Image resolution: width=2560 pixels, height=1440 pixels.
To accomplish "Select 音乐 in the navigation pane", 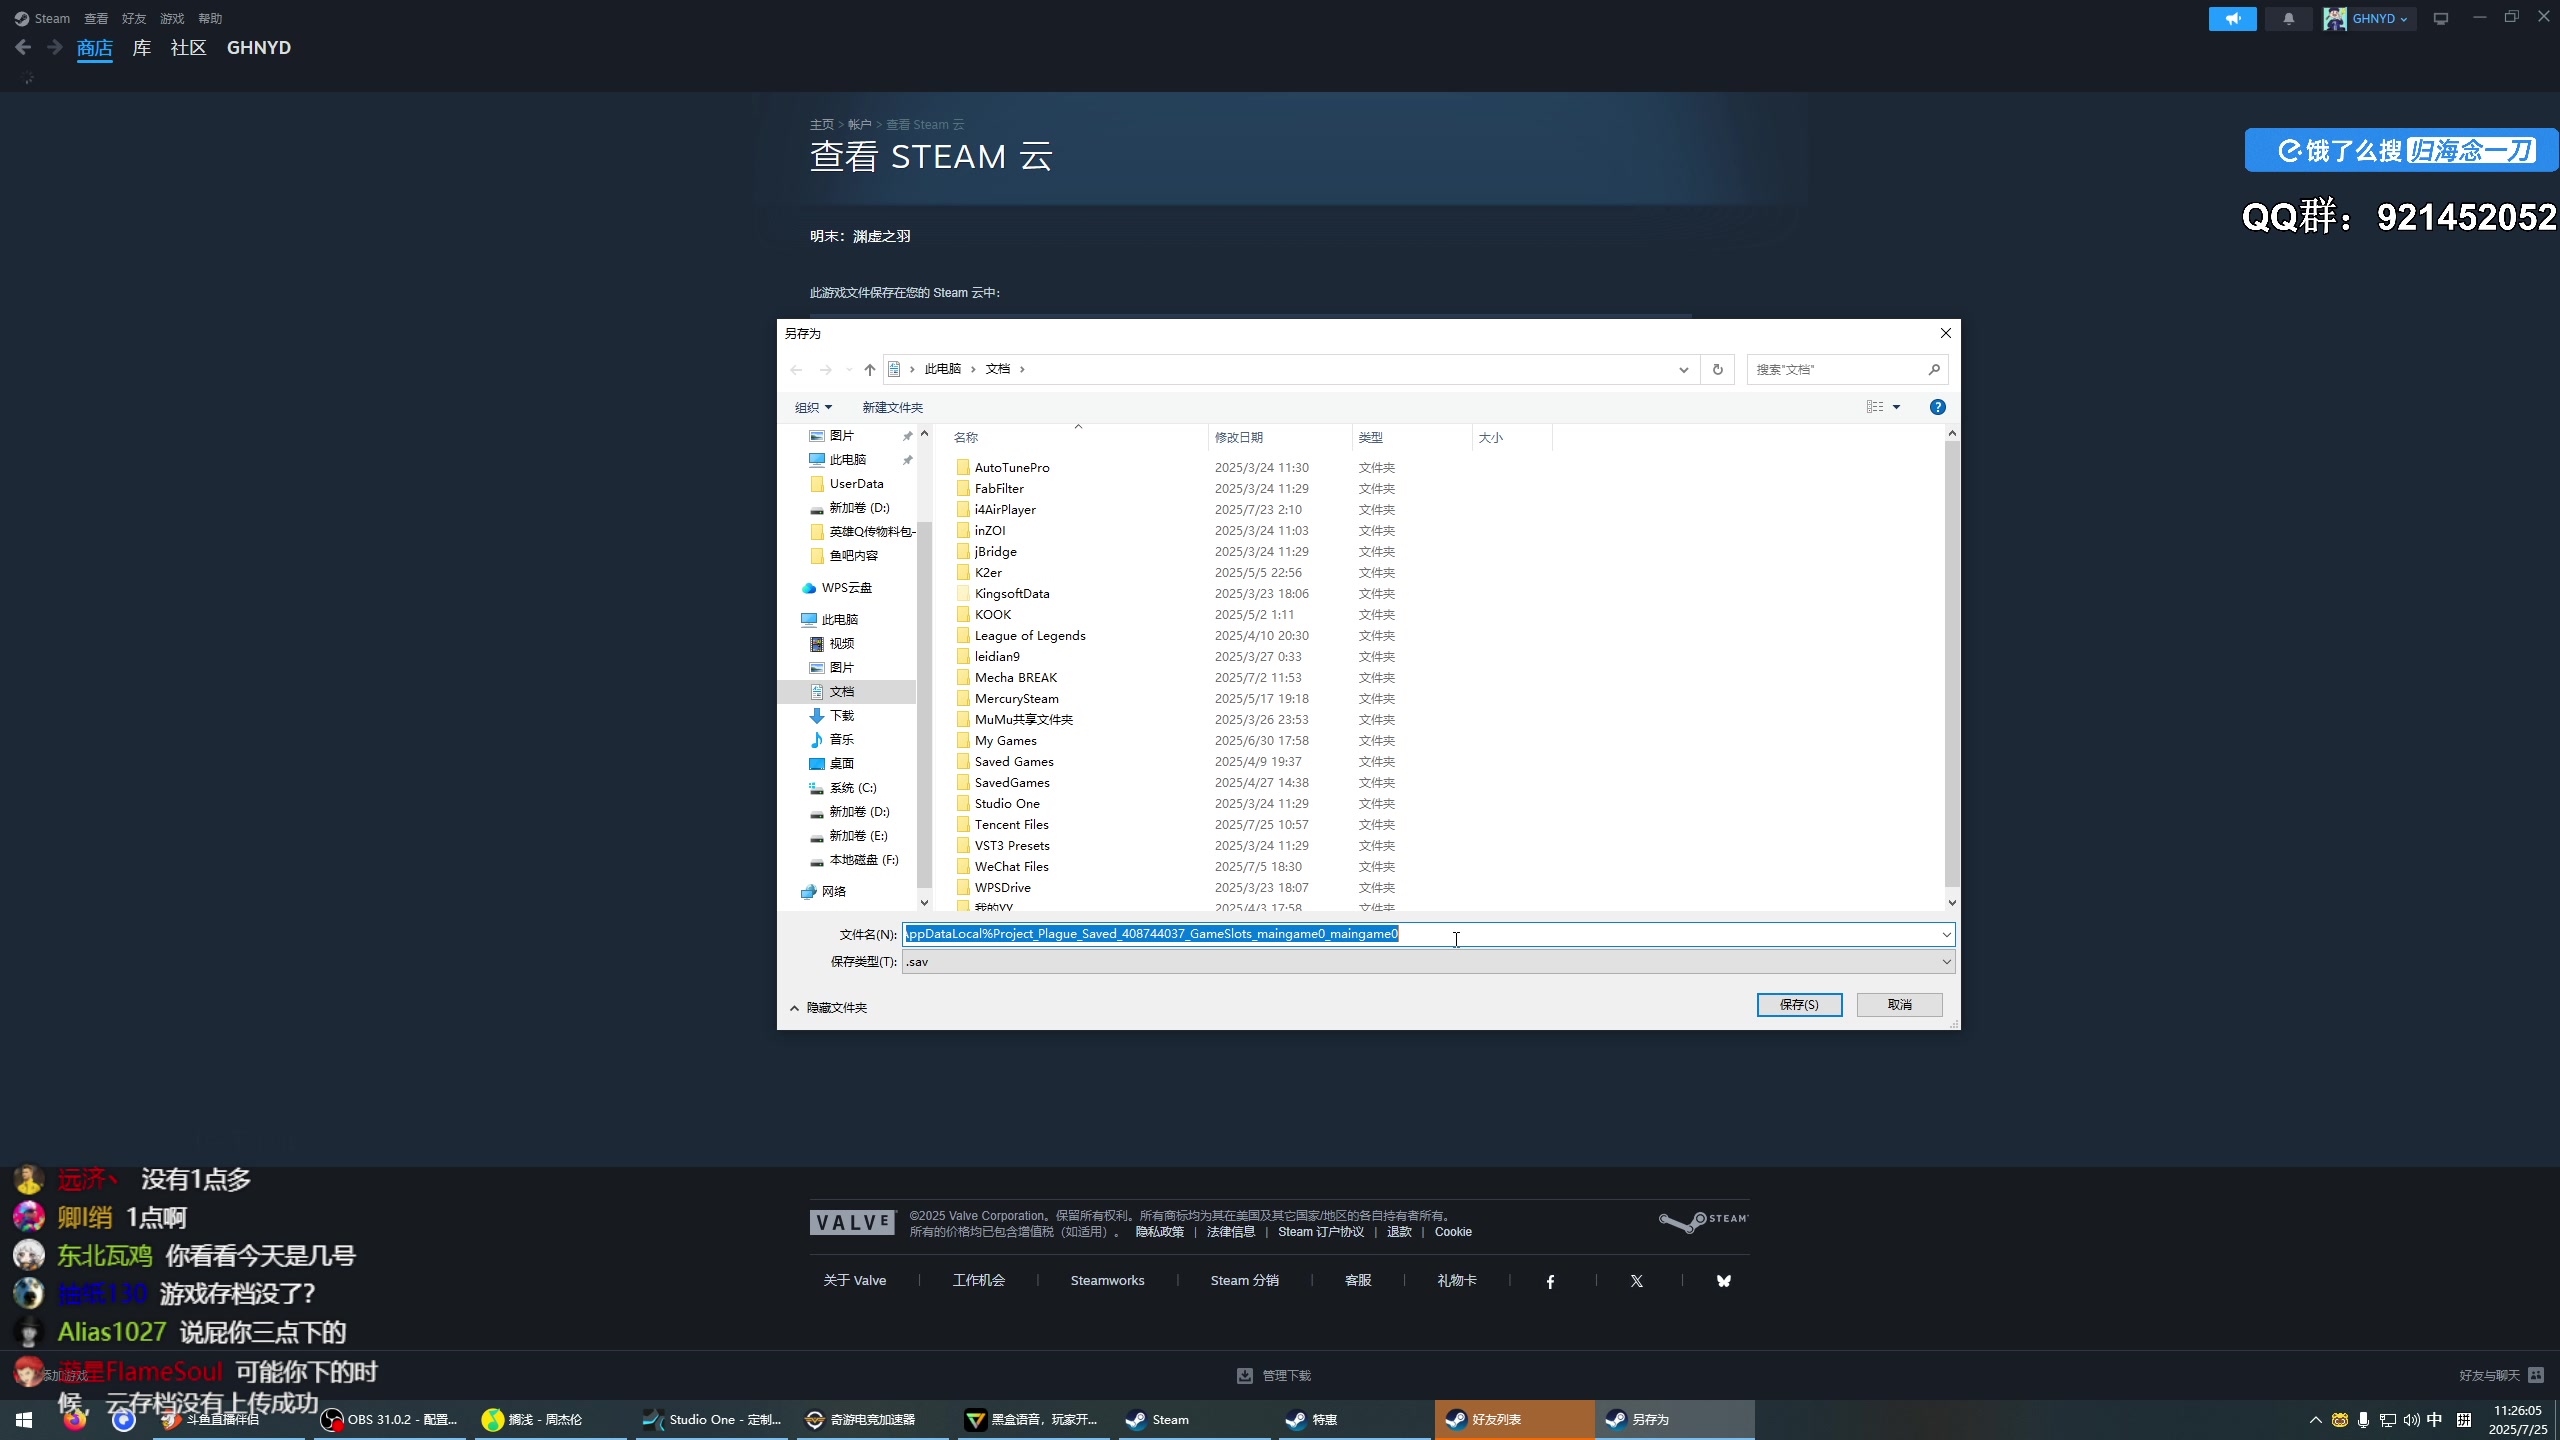I will [841, 740].
